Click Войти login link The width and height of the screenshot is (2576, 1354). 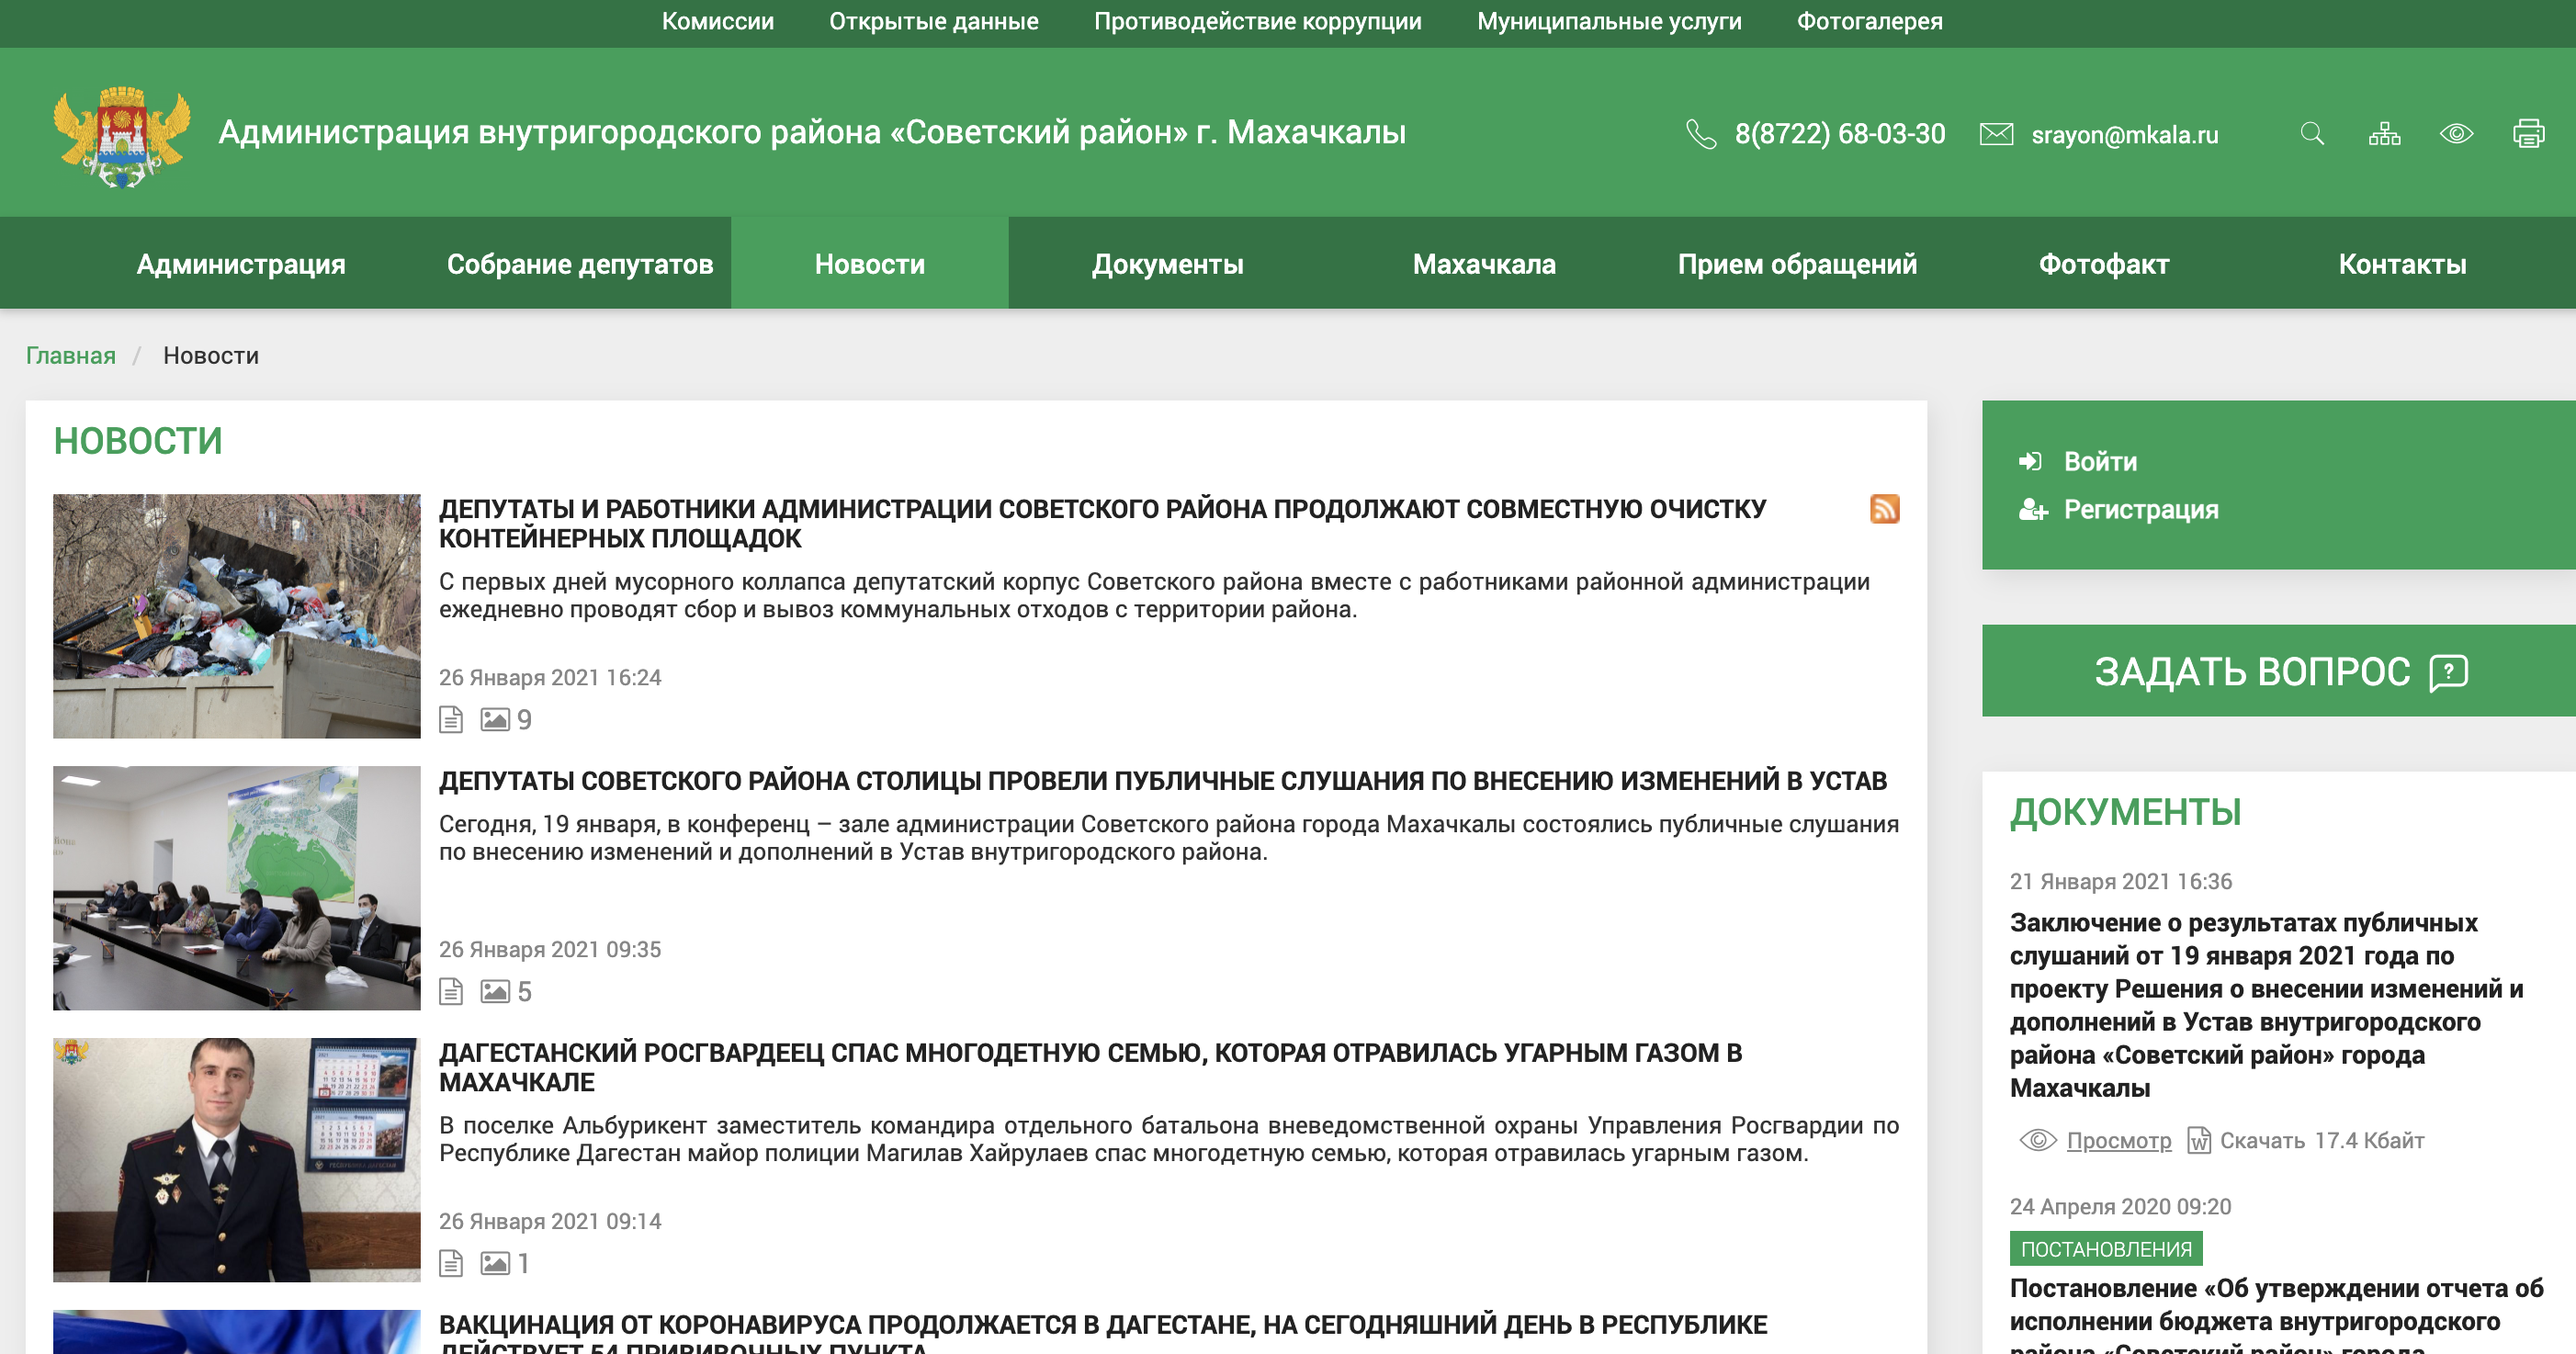coord(2100,461)
